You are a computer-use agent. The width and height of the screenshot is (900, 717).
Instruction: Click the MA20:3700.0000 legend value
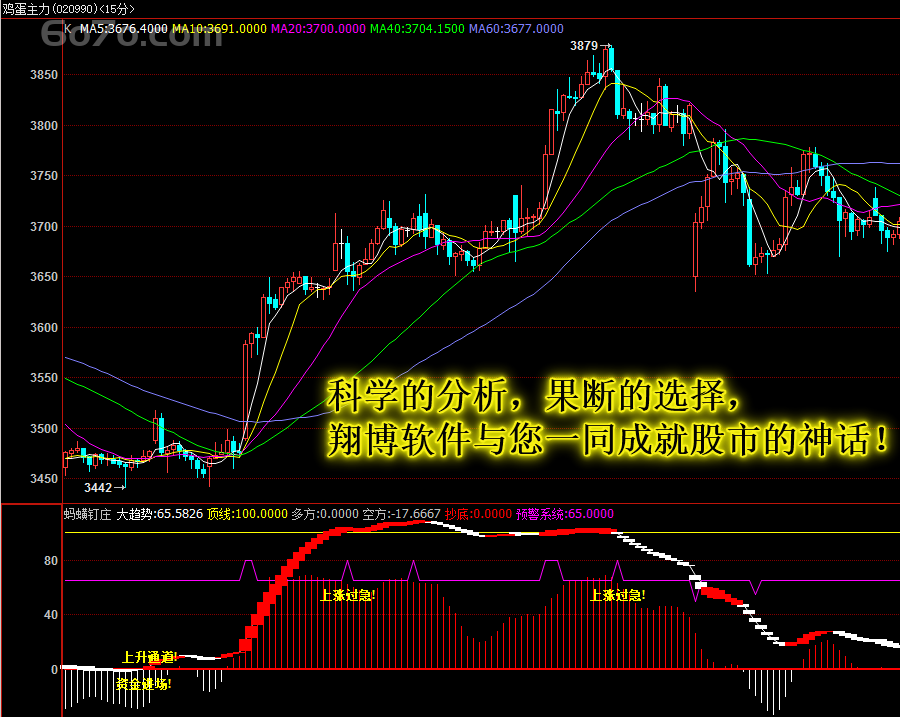pos(318,29)
